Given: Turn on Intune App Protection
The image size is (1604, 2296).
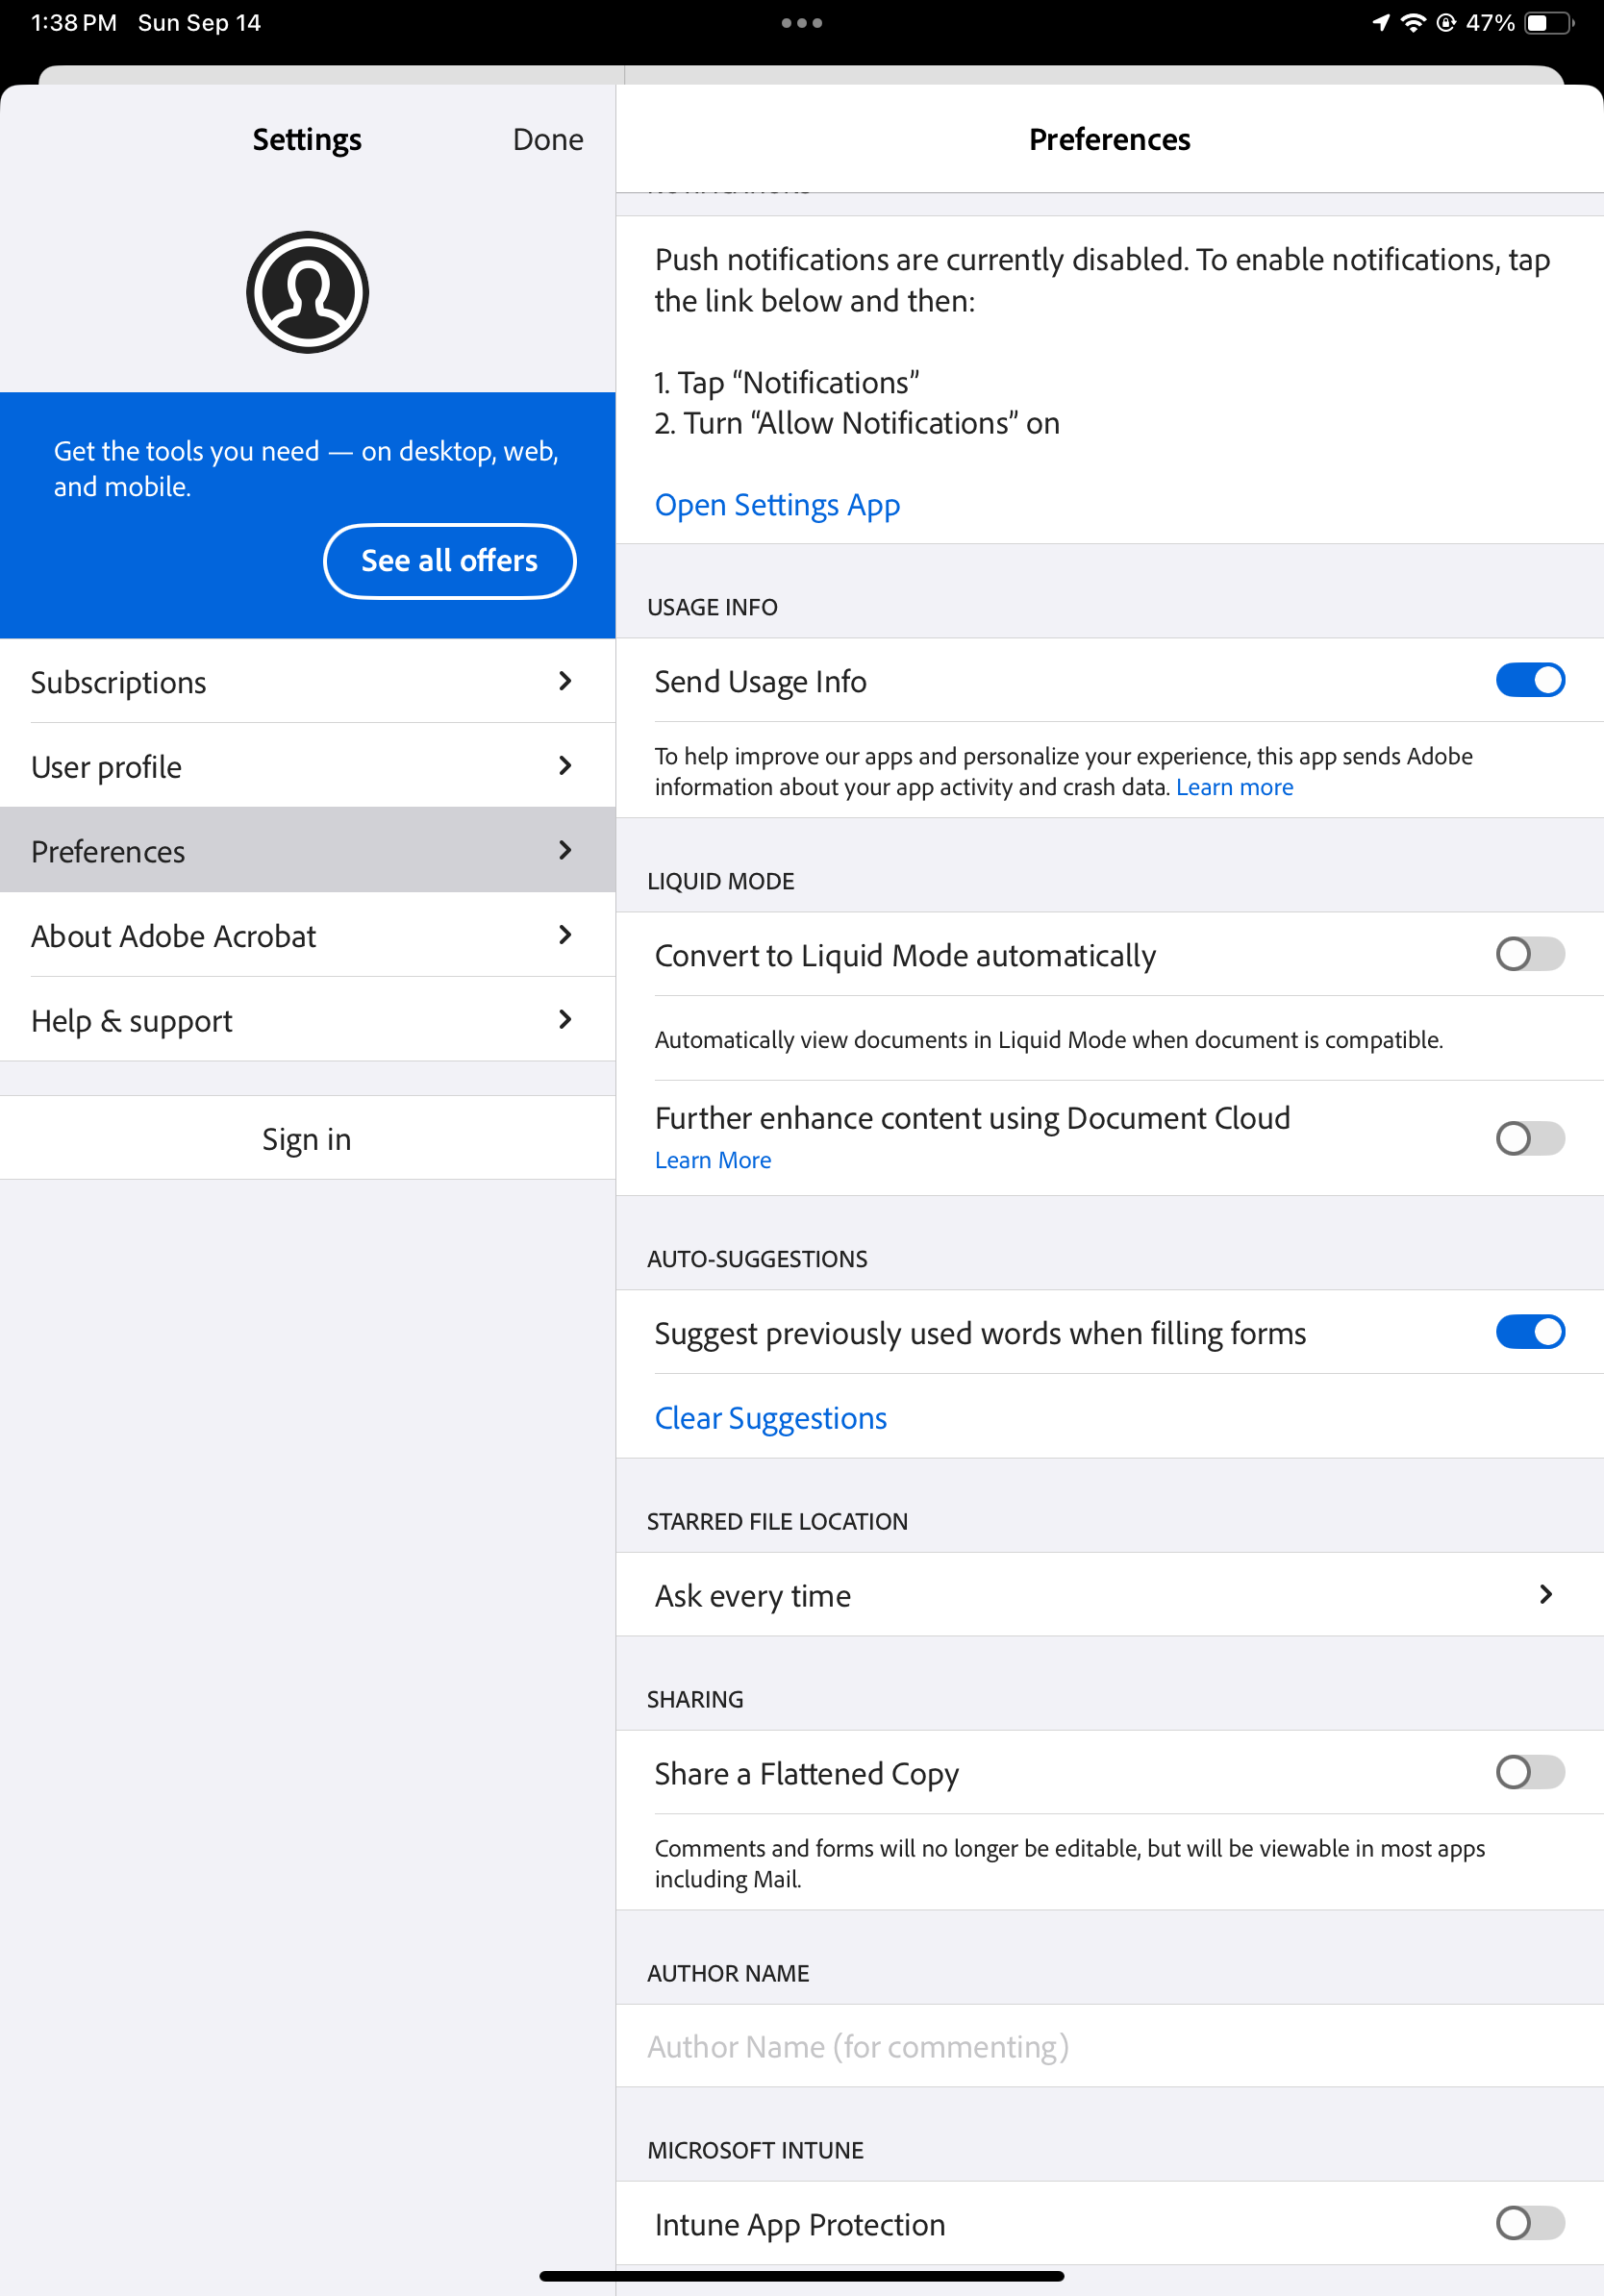Looking at the screenshot, I should pyautogui.click(x=1528, y=2224).
